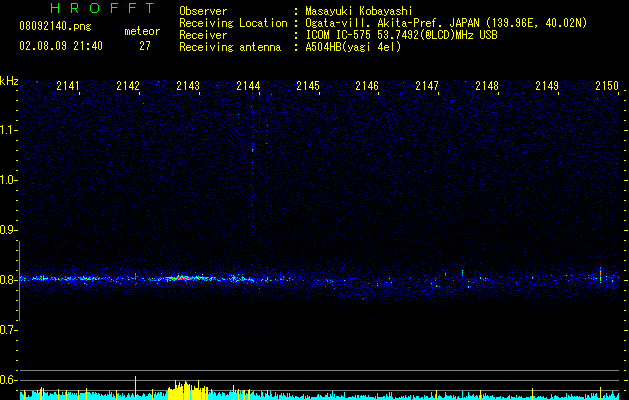Click the Receiver label
Viewport: 629px width, 400px height.
[203, 35]
